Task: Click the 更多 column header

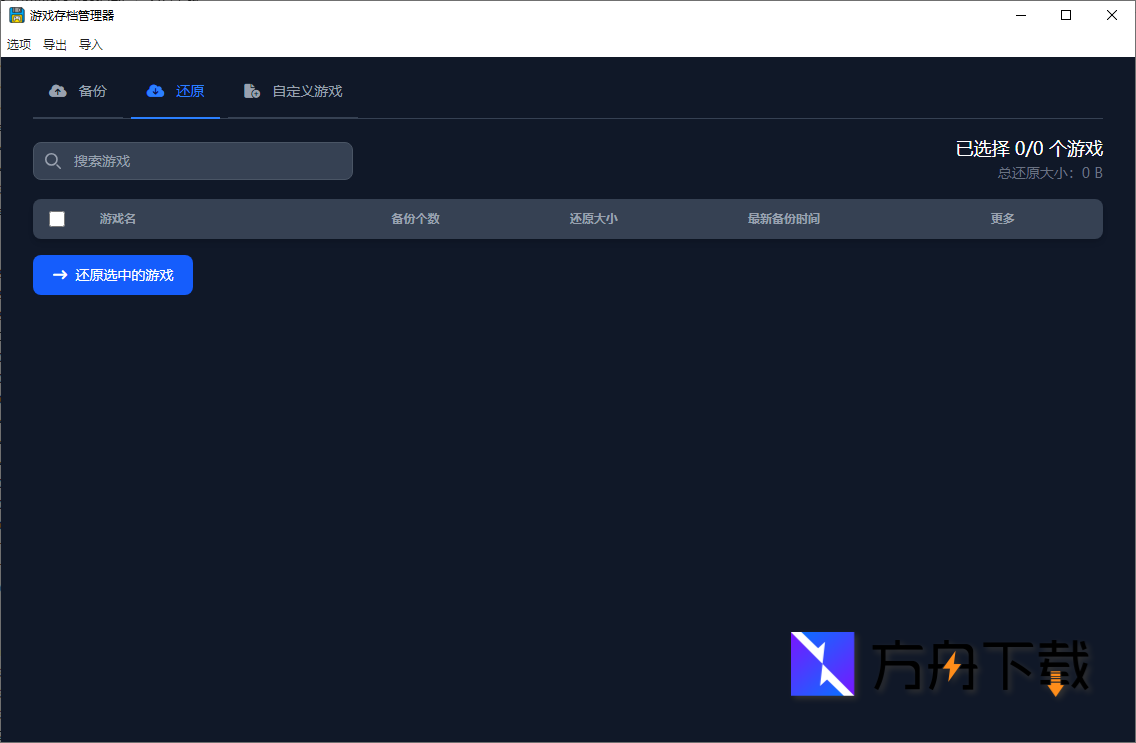Action: (1002, 218)
